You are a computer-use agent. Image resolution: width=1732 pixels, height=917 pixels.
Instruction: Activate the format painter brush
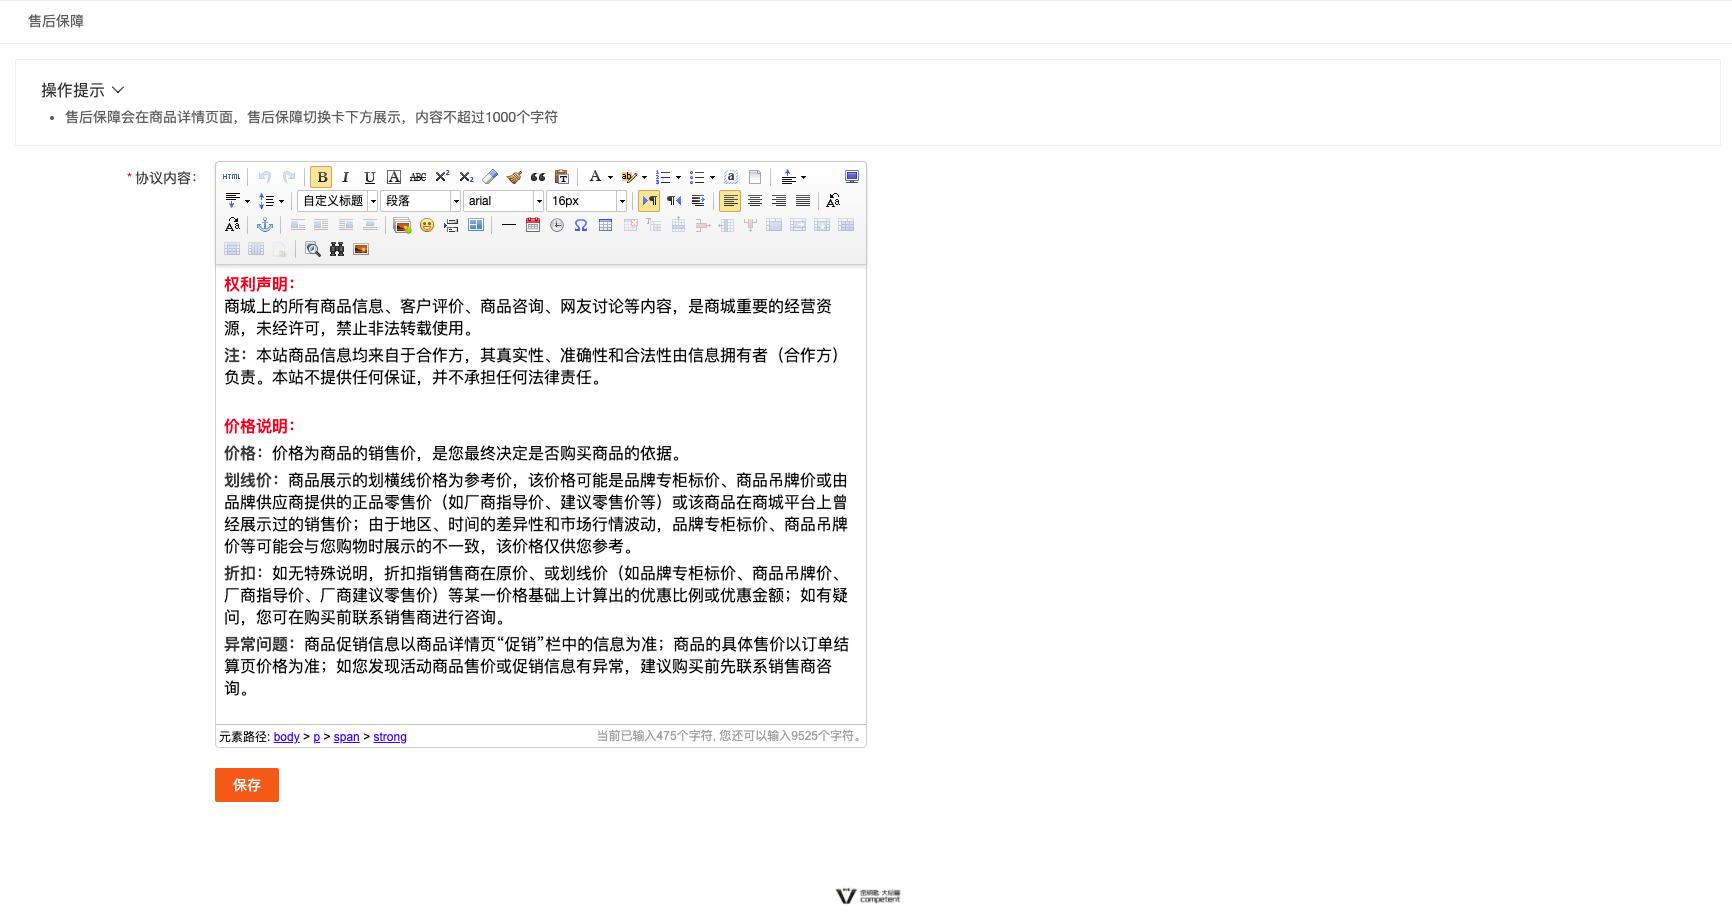pyautogui.click(x=514, y=177)
